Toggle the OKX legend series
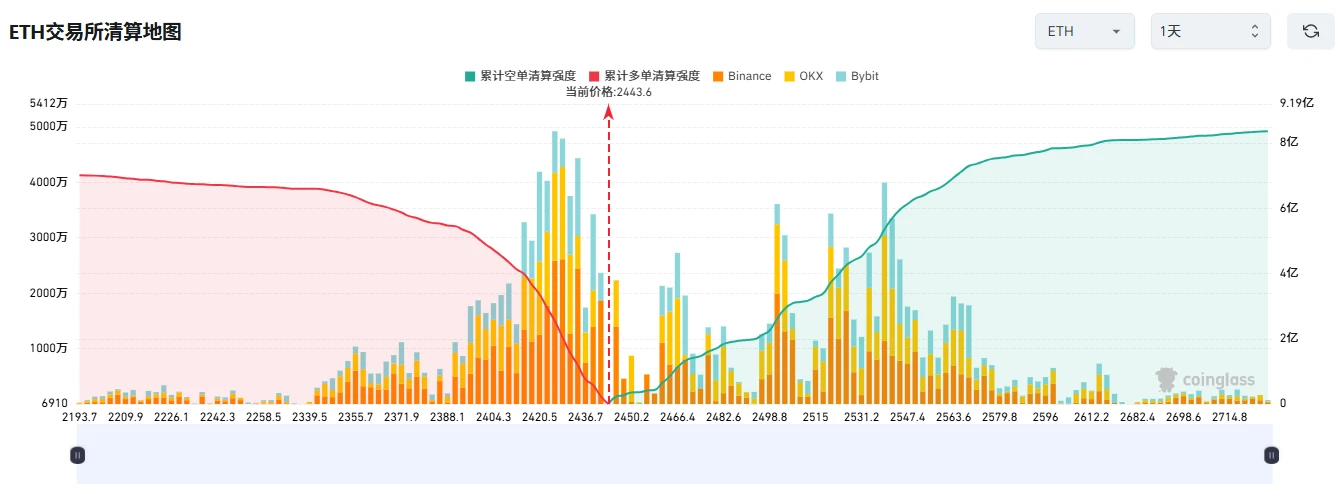 click(803, 76)
